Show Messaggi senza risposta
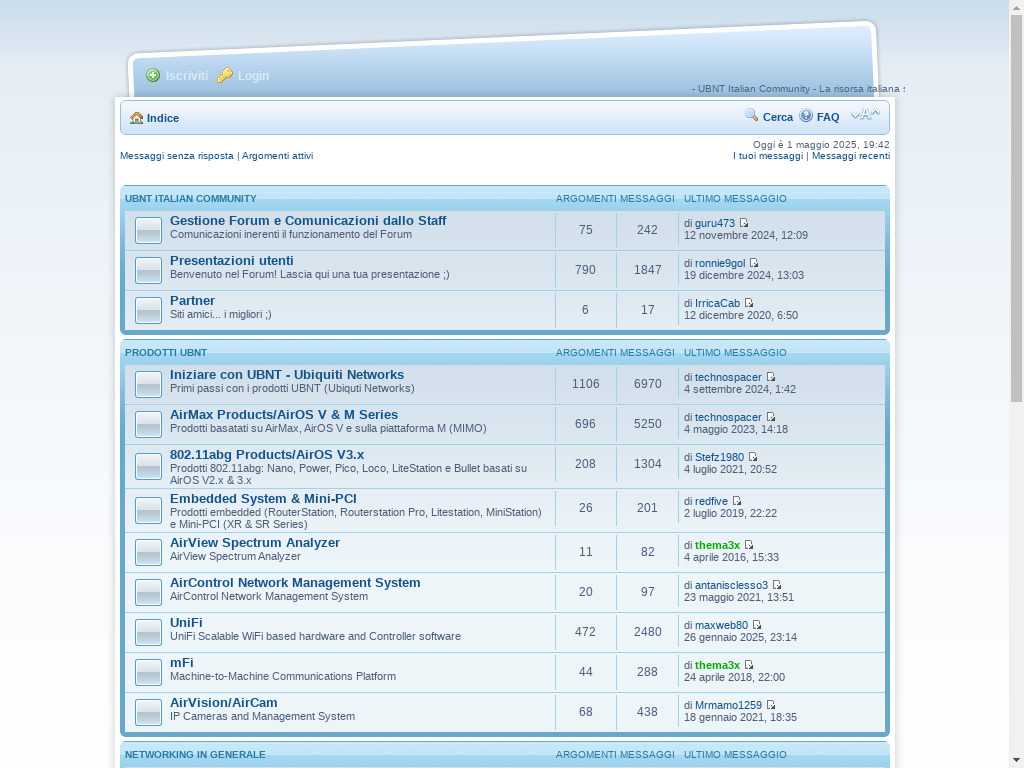The width and height of the screenshot is (1024, 768). (177, 155)
